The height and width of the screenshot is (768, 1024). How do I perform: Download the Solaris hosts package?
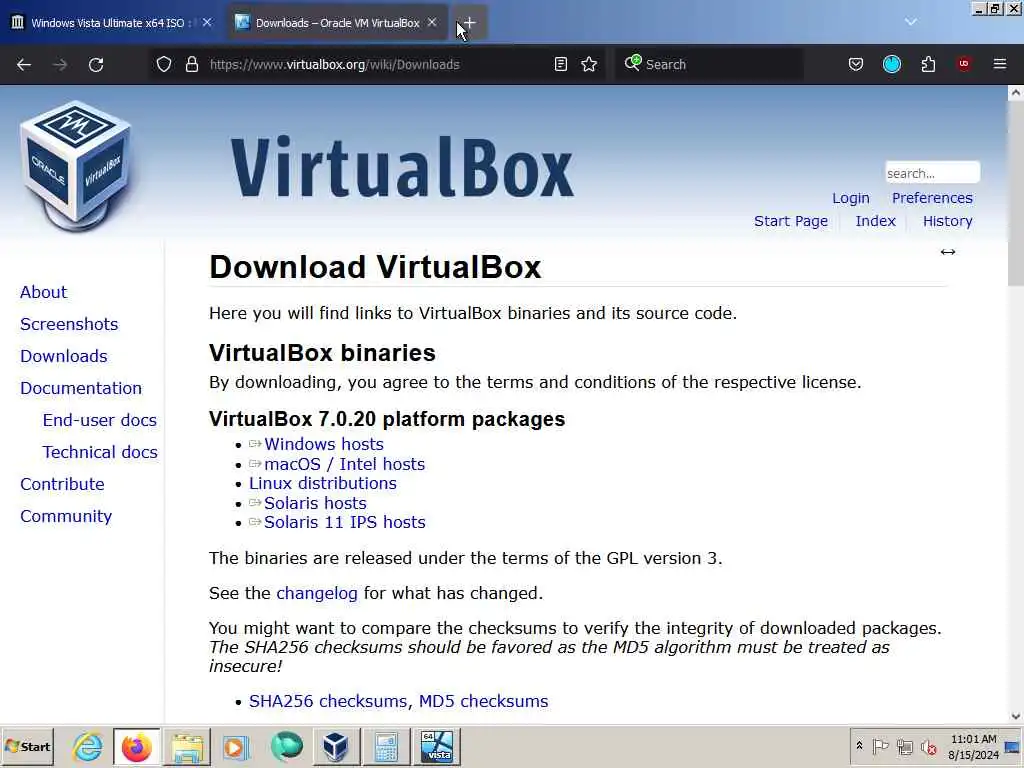click(315, 503)
